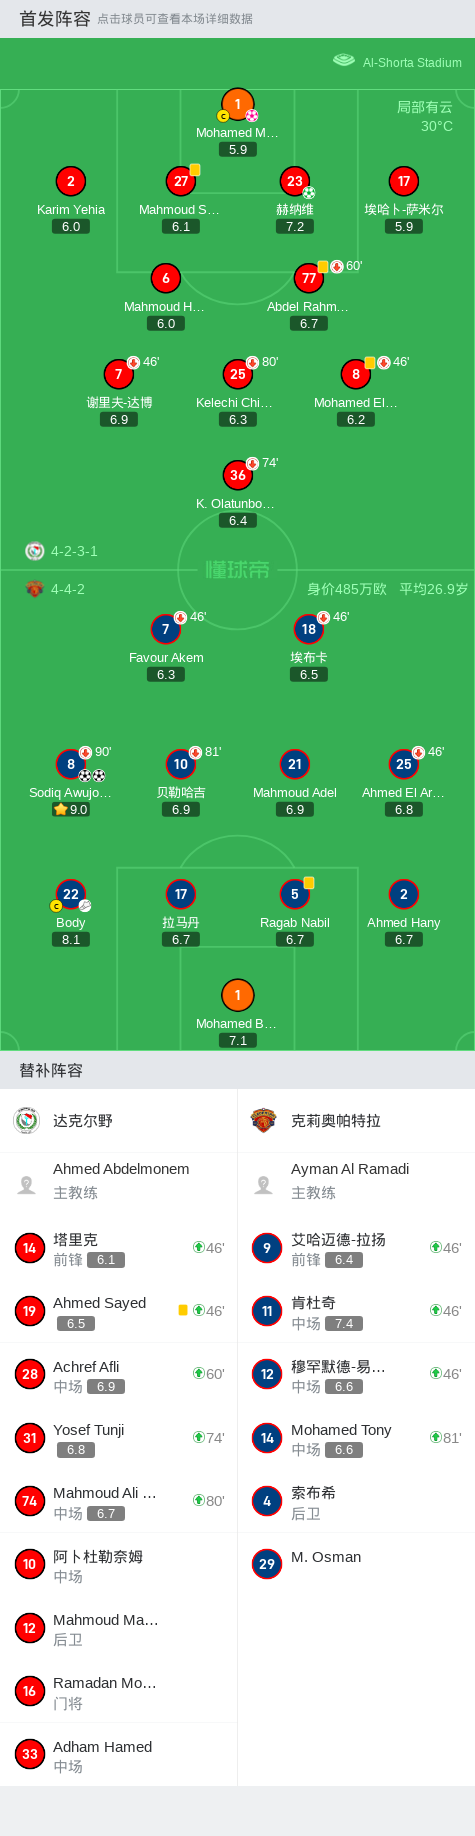This screenshot has width=475, height=1836.
Task: Open the 达克尔野 team logo in substitutes
Action: coord(27,1121)
